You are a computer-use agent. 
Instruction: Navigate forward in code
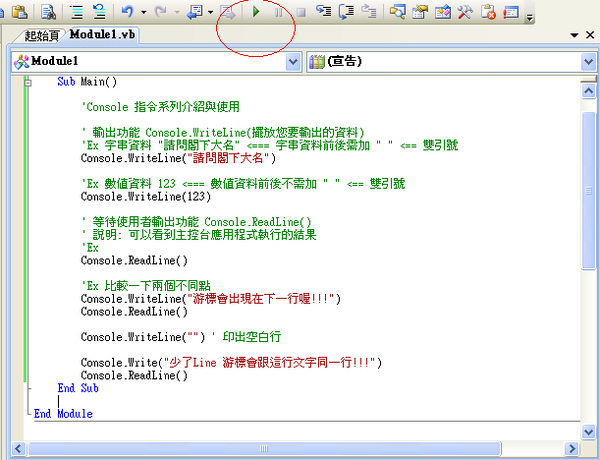[228, 13]
